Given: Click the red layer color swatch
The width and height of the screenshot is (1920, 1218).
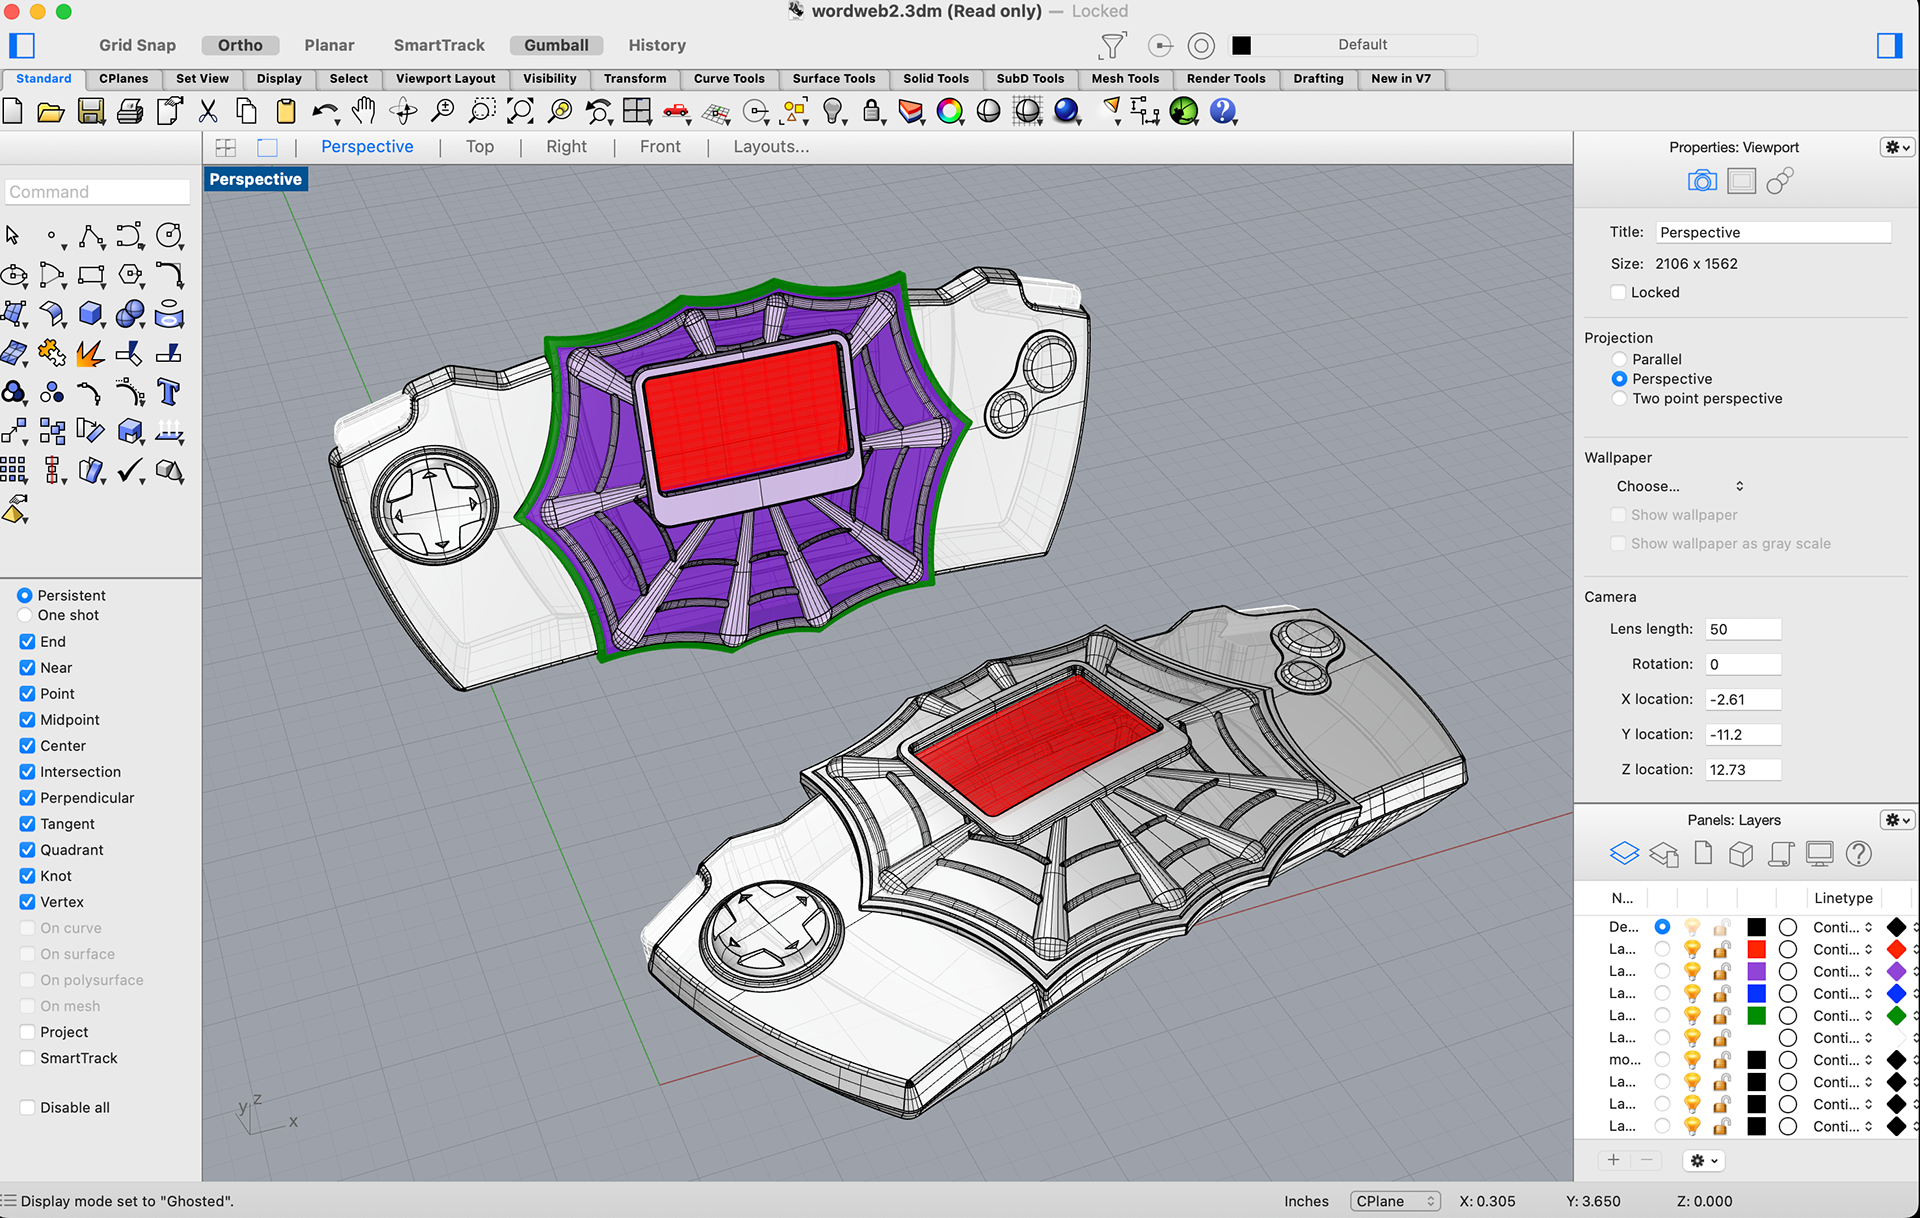Looking at the screenshot, I should click(1756, 949).
